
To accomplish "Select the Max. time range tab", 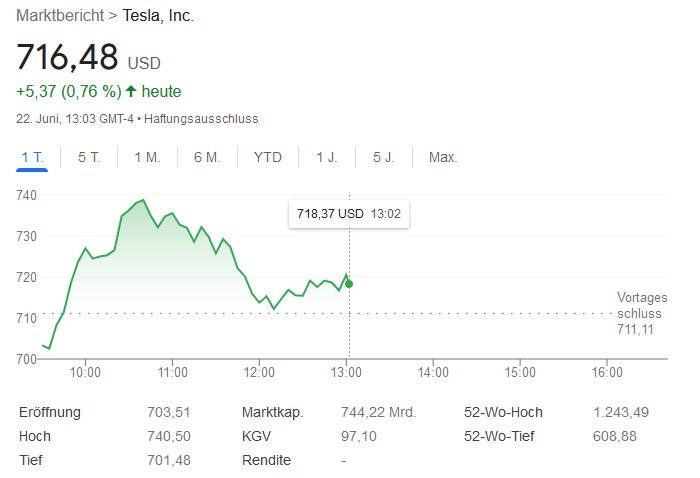I will point(443,157).
